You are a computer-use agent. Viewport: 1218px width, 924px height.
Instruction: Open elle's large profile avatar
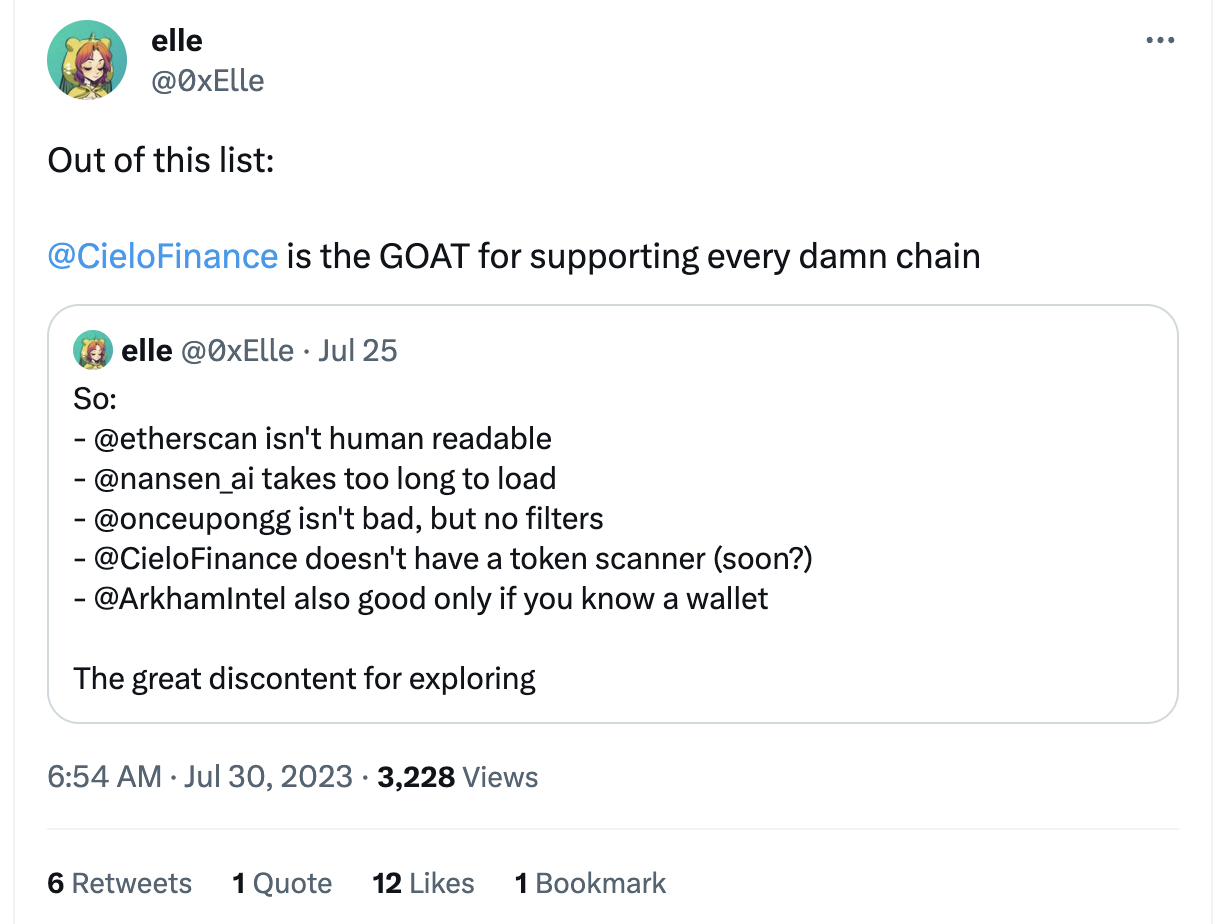[87, 60]
